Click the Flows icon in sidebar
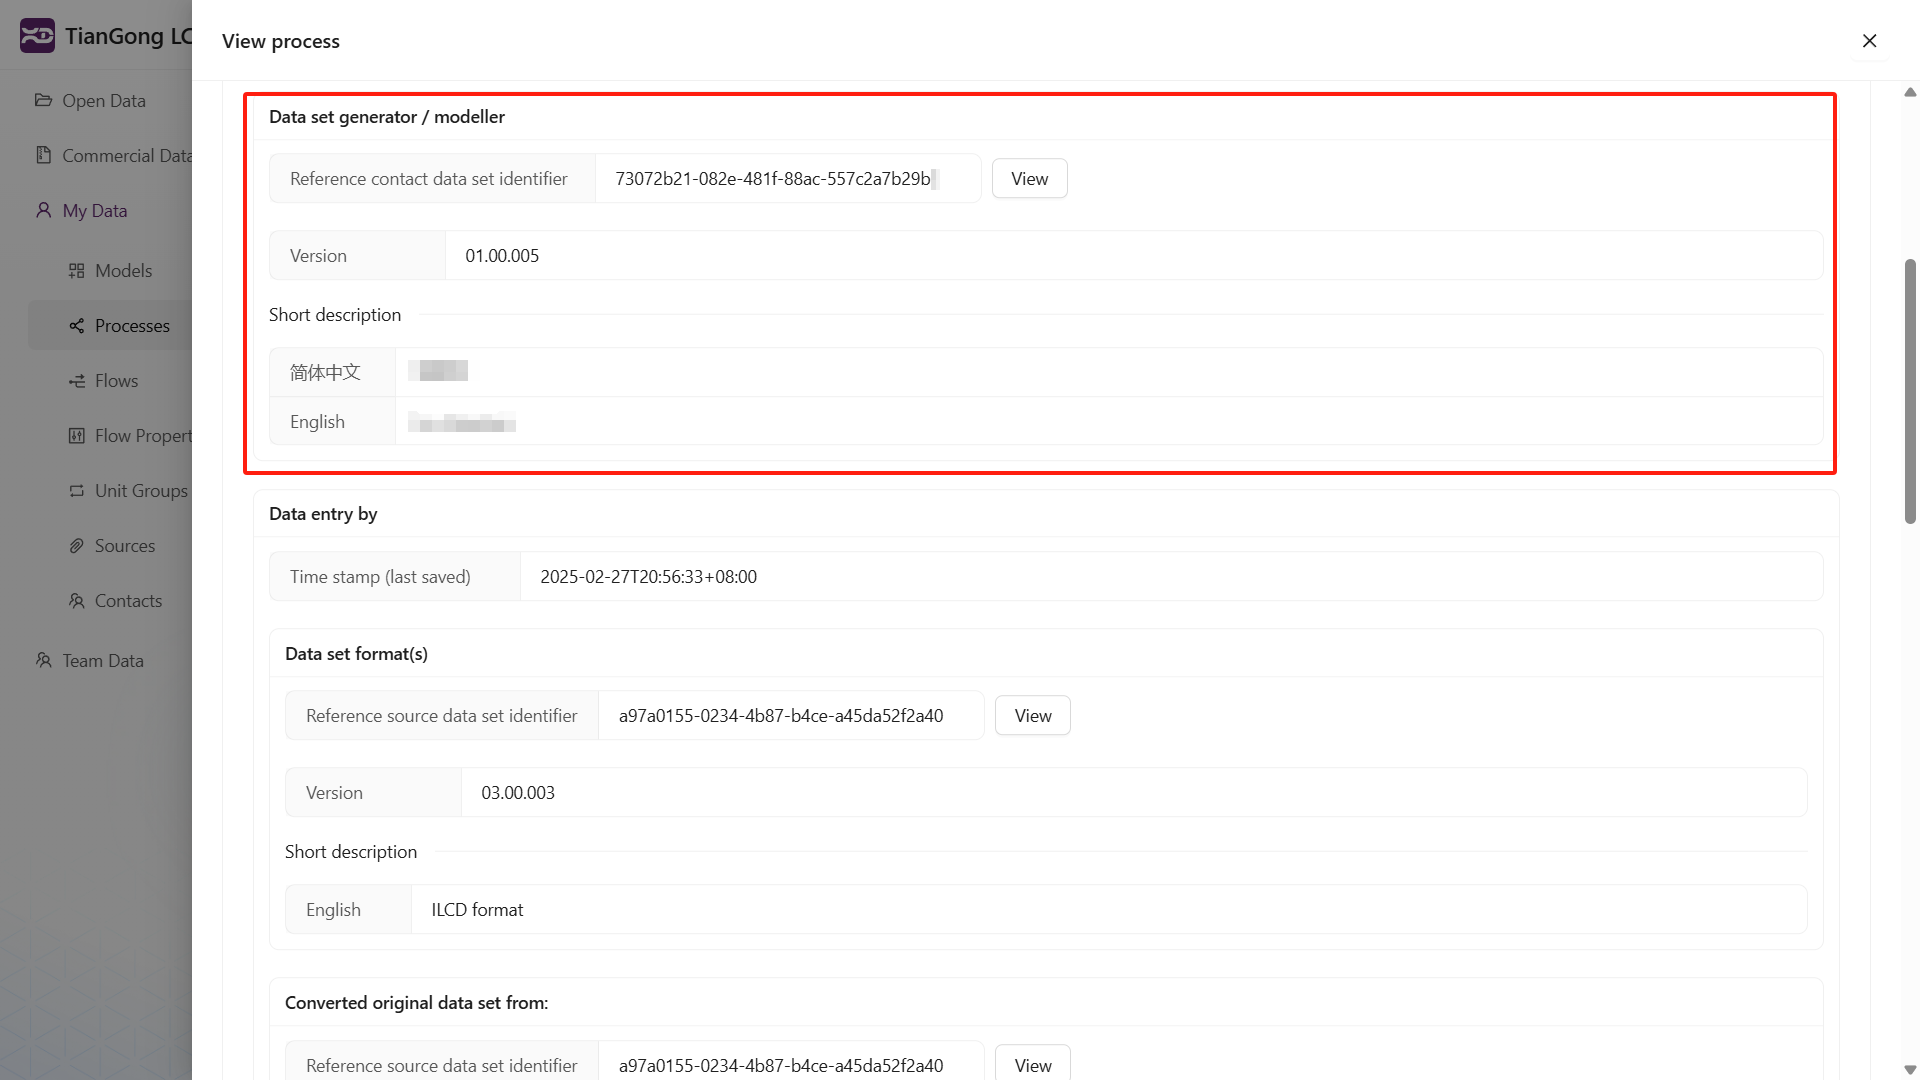This screenshot has height=1080, width=1920. [x=76, y=381]
